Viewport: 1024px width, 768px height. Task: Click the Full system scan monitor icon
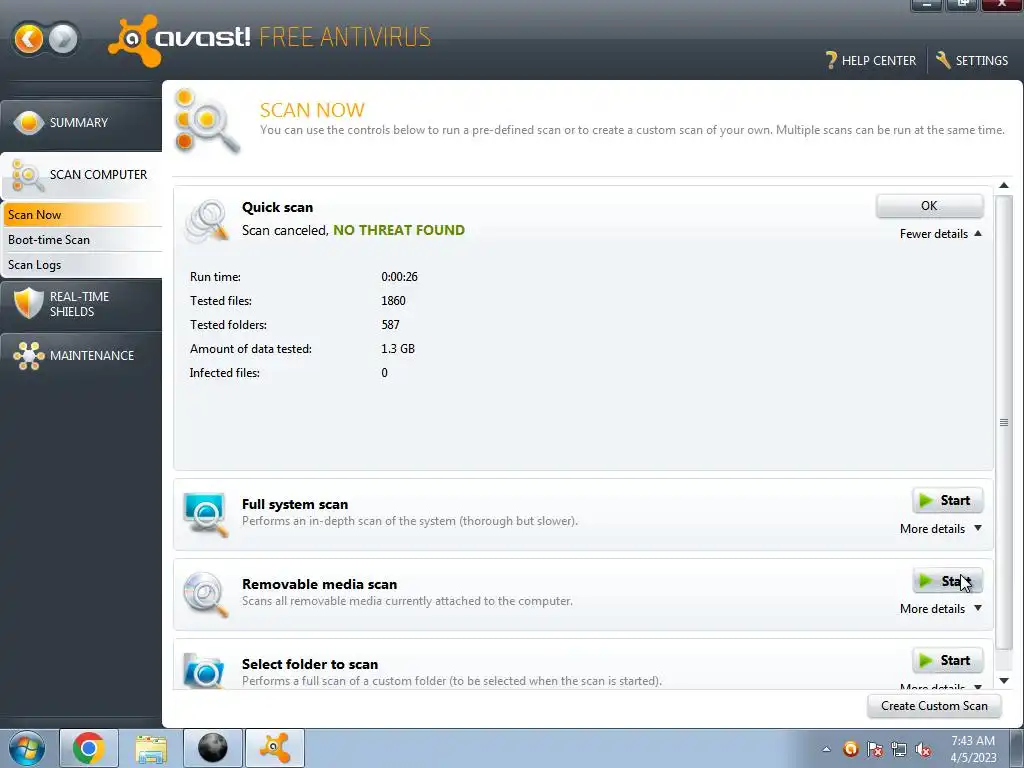pyautogui.click(x=206, y=515)
